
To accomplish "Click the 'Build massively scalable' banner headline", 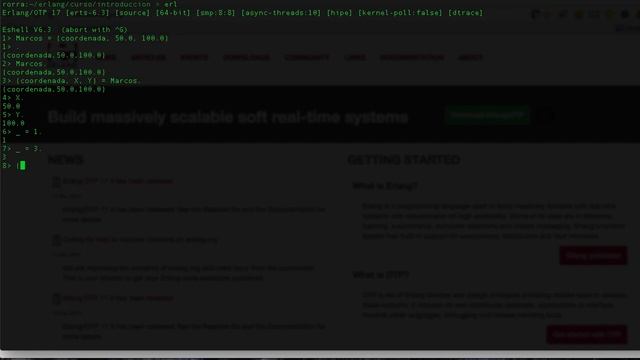I will click(228, 117).
